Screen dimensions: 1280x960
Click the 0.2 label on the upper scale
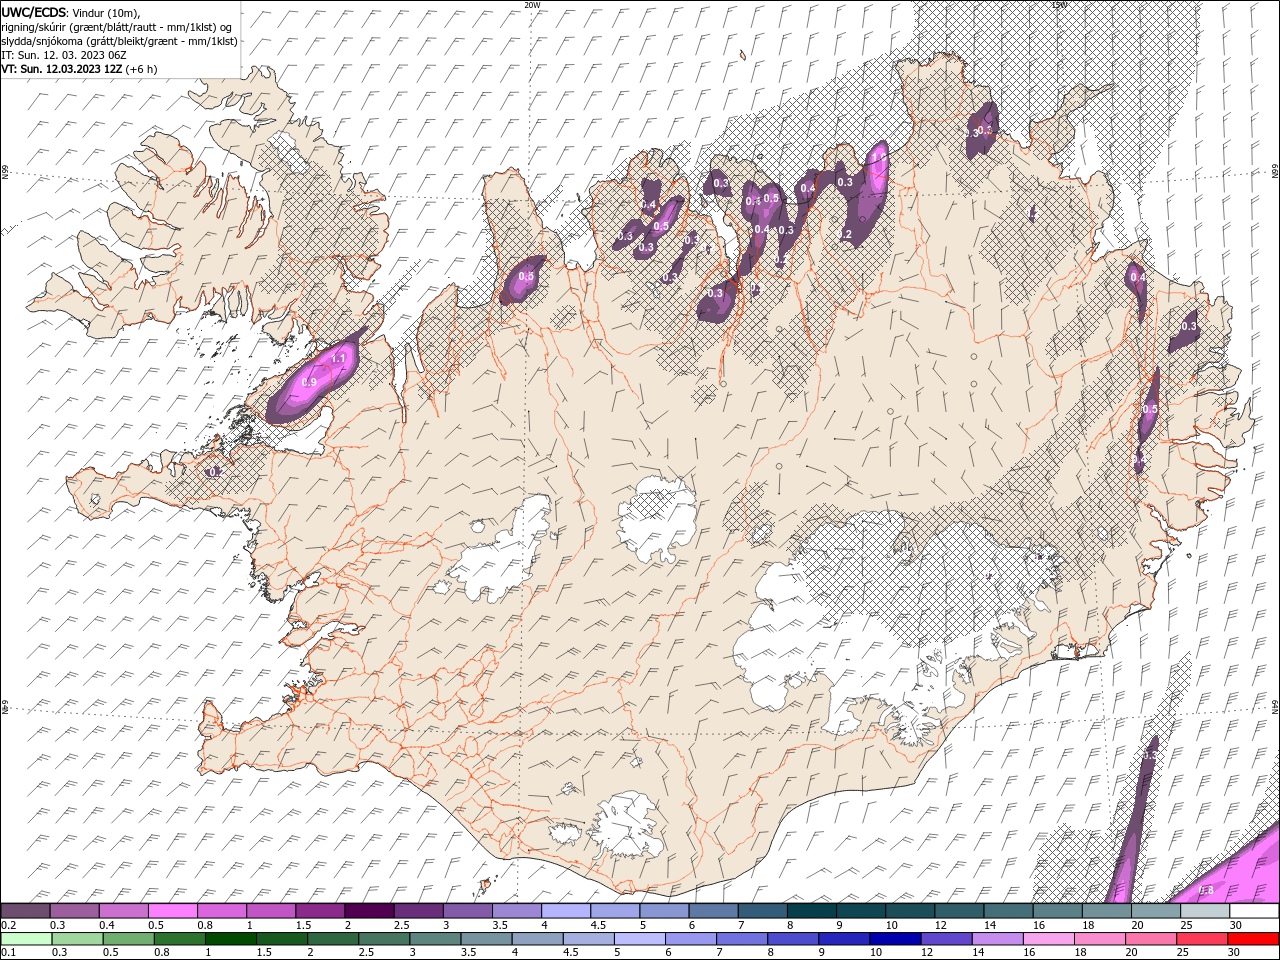tap(8, 925)
